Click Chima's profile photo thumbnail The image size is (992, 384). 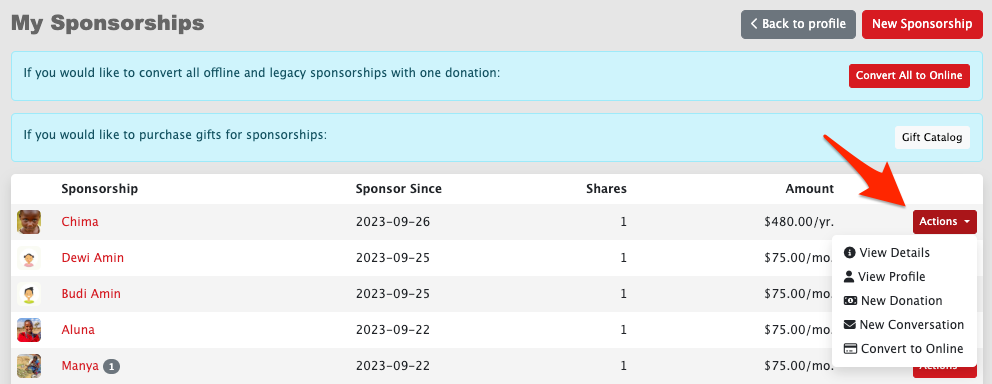[x=29, y=222]
